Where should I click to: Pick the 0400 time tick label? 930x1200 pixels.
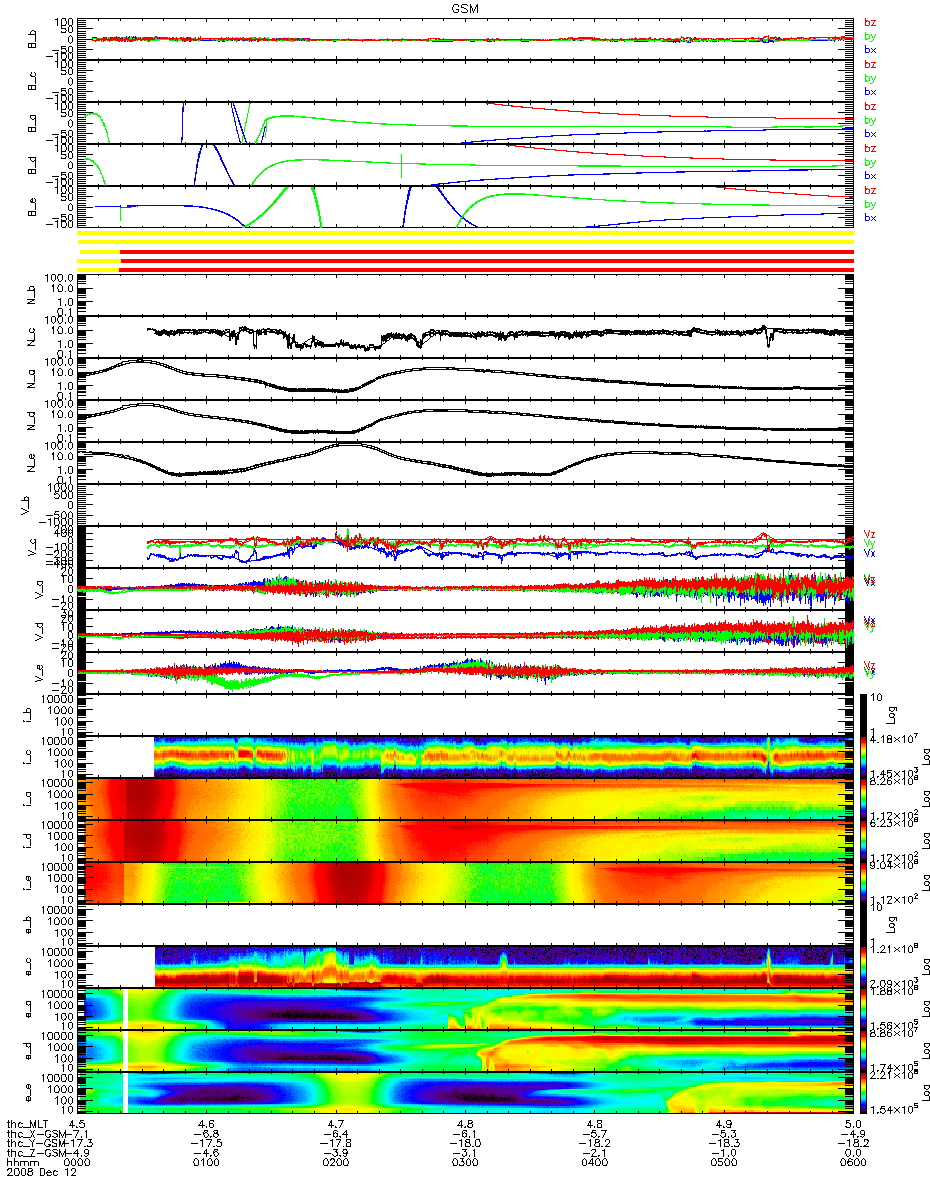[x=594, y=1164]
